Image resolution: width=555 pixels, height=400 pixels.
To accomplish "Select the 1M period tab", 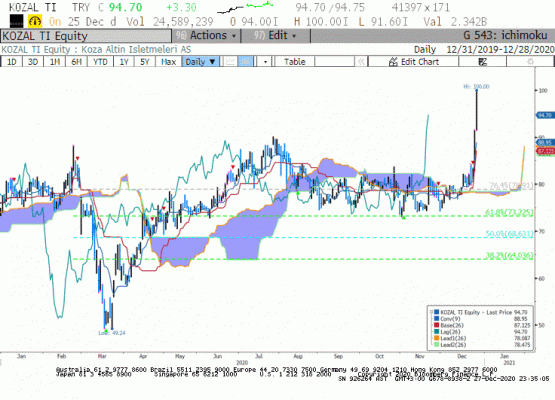I will pyautogui.click(x=55, y=62).
